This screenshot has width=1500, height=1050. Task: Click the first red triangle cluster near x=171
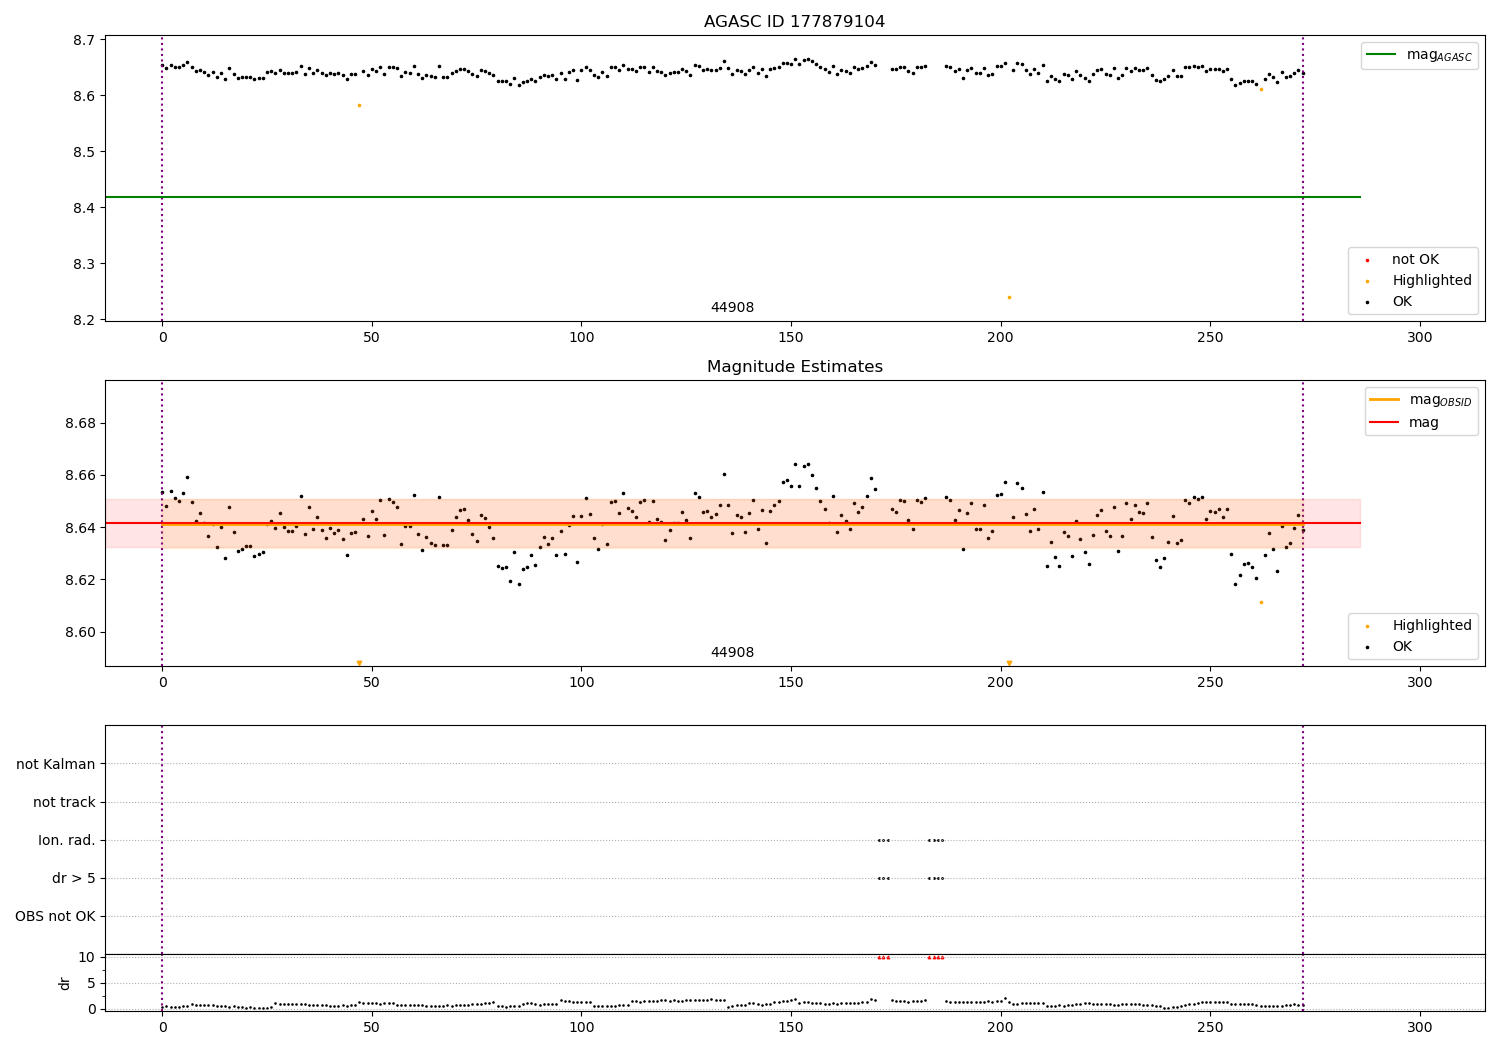tap(883, 957)
